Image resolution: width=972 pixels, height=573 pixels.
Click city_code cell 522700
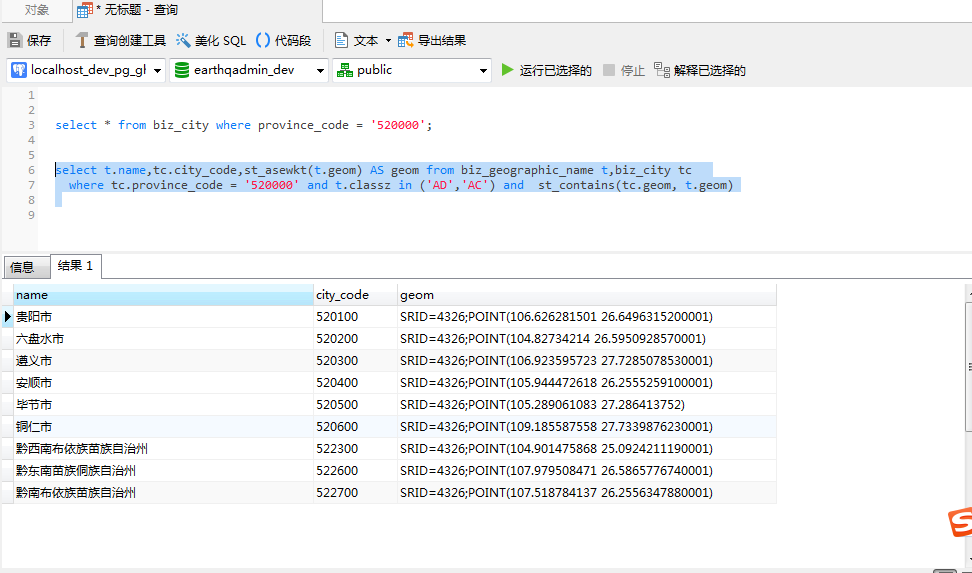coord(355,493)
